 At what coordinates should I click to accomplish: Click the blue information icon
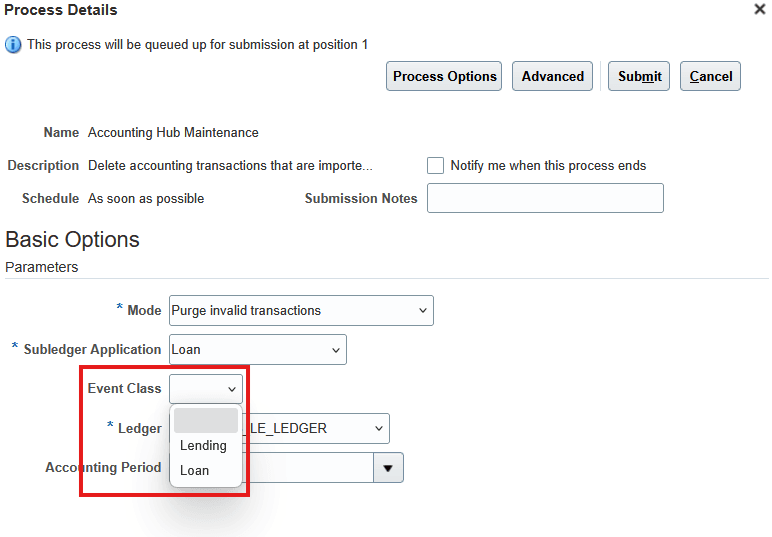[x=14, y=45]
